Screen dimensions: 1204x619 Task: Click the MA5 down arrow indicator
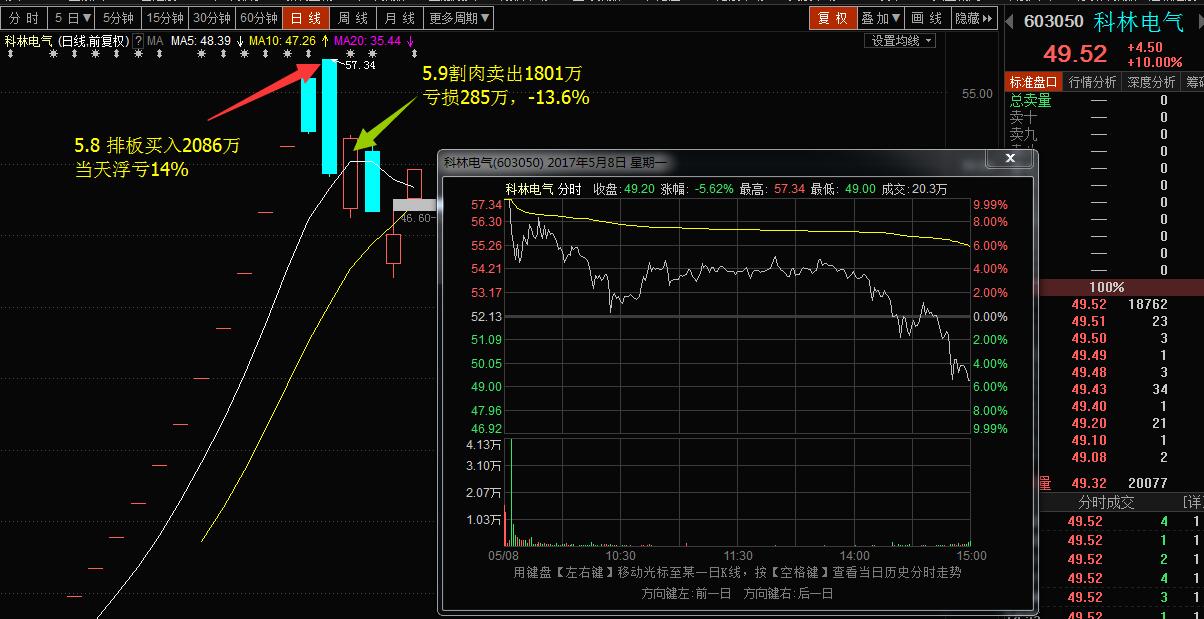click(240, 41)
